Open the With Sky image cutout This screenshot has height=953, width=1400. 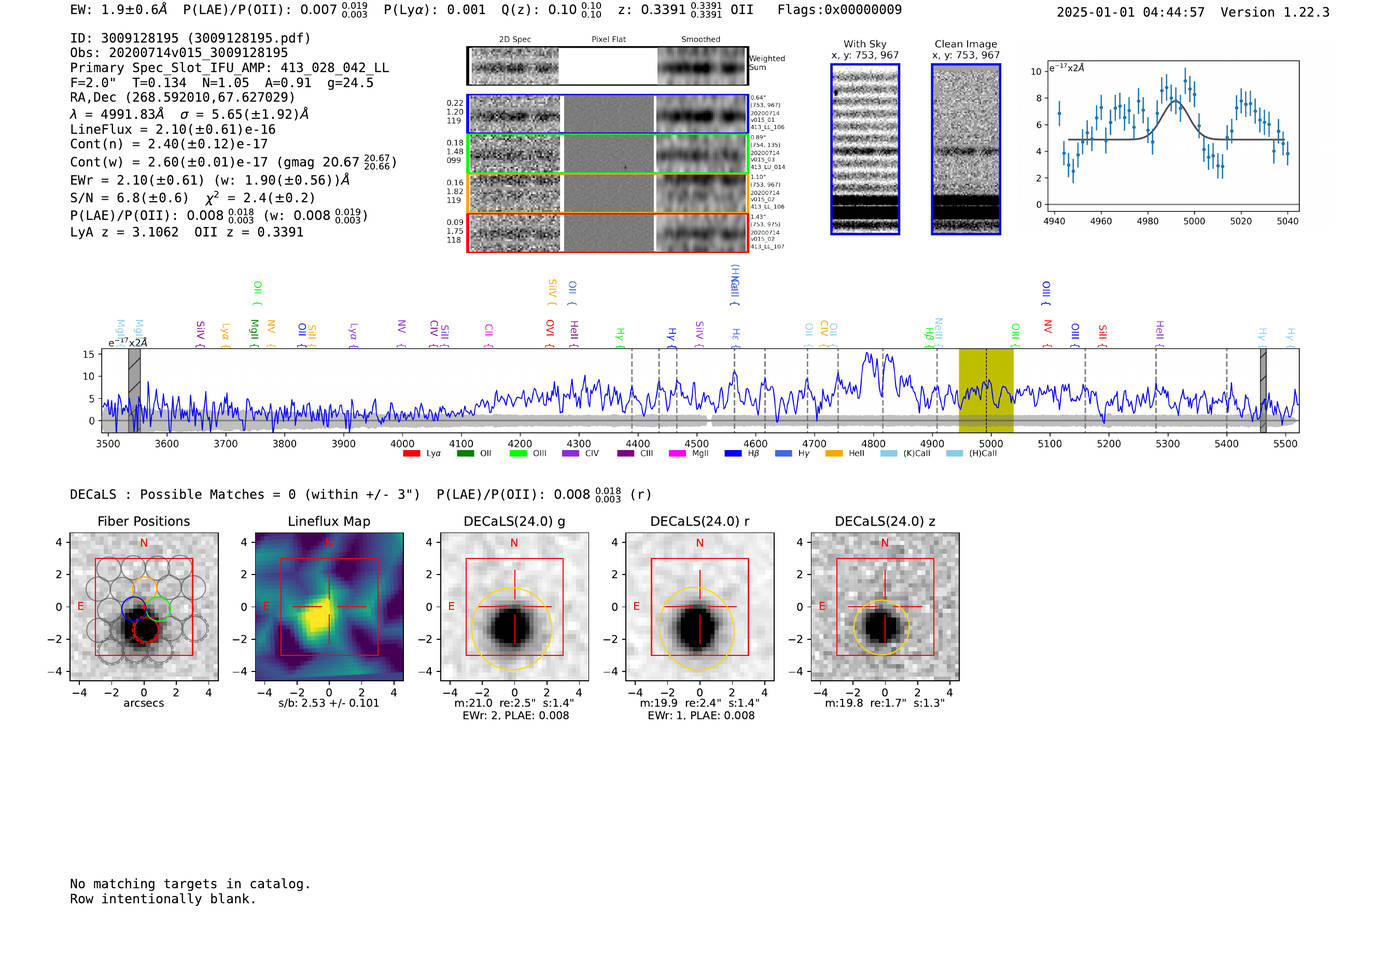pyautogui.click(x=865, y=149)
